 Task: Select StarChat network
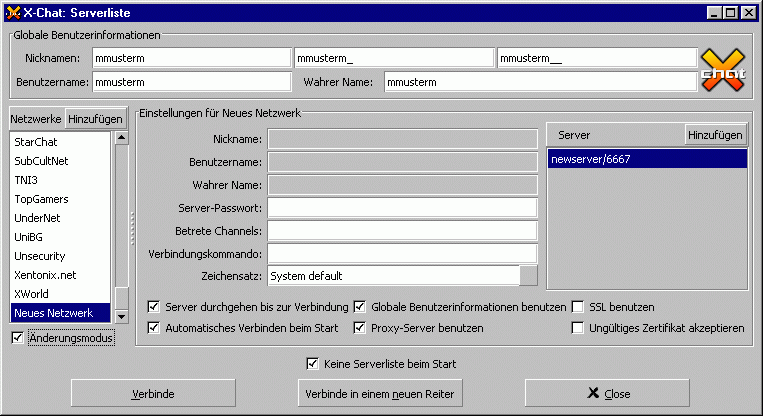(x=60, y=142)
